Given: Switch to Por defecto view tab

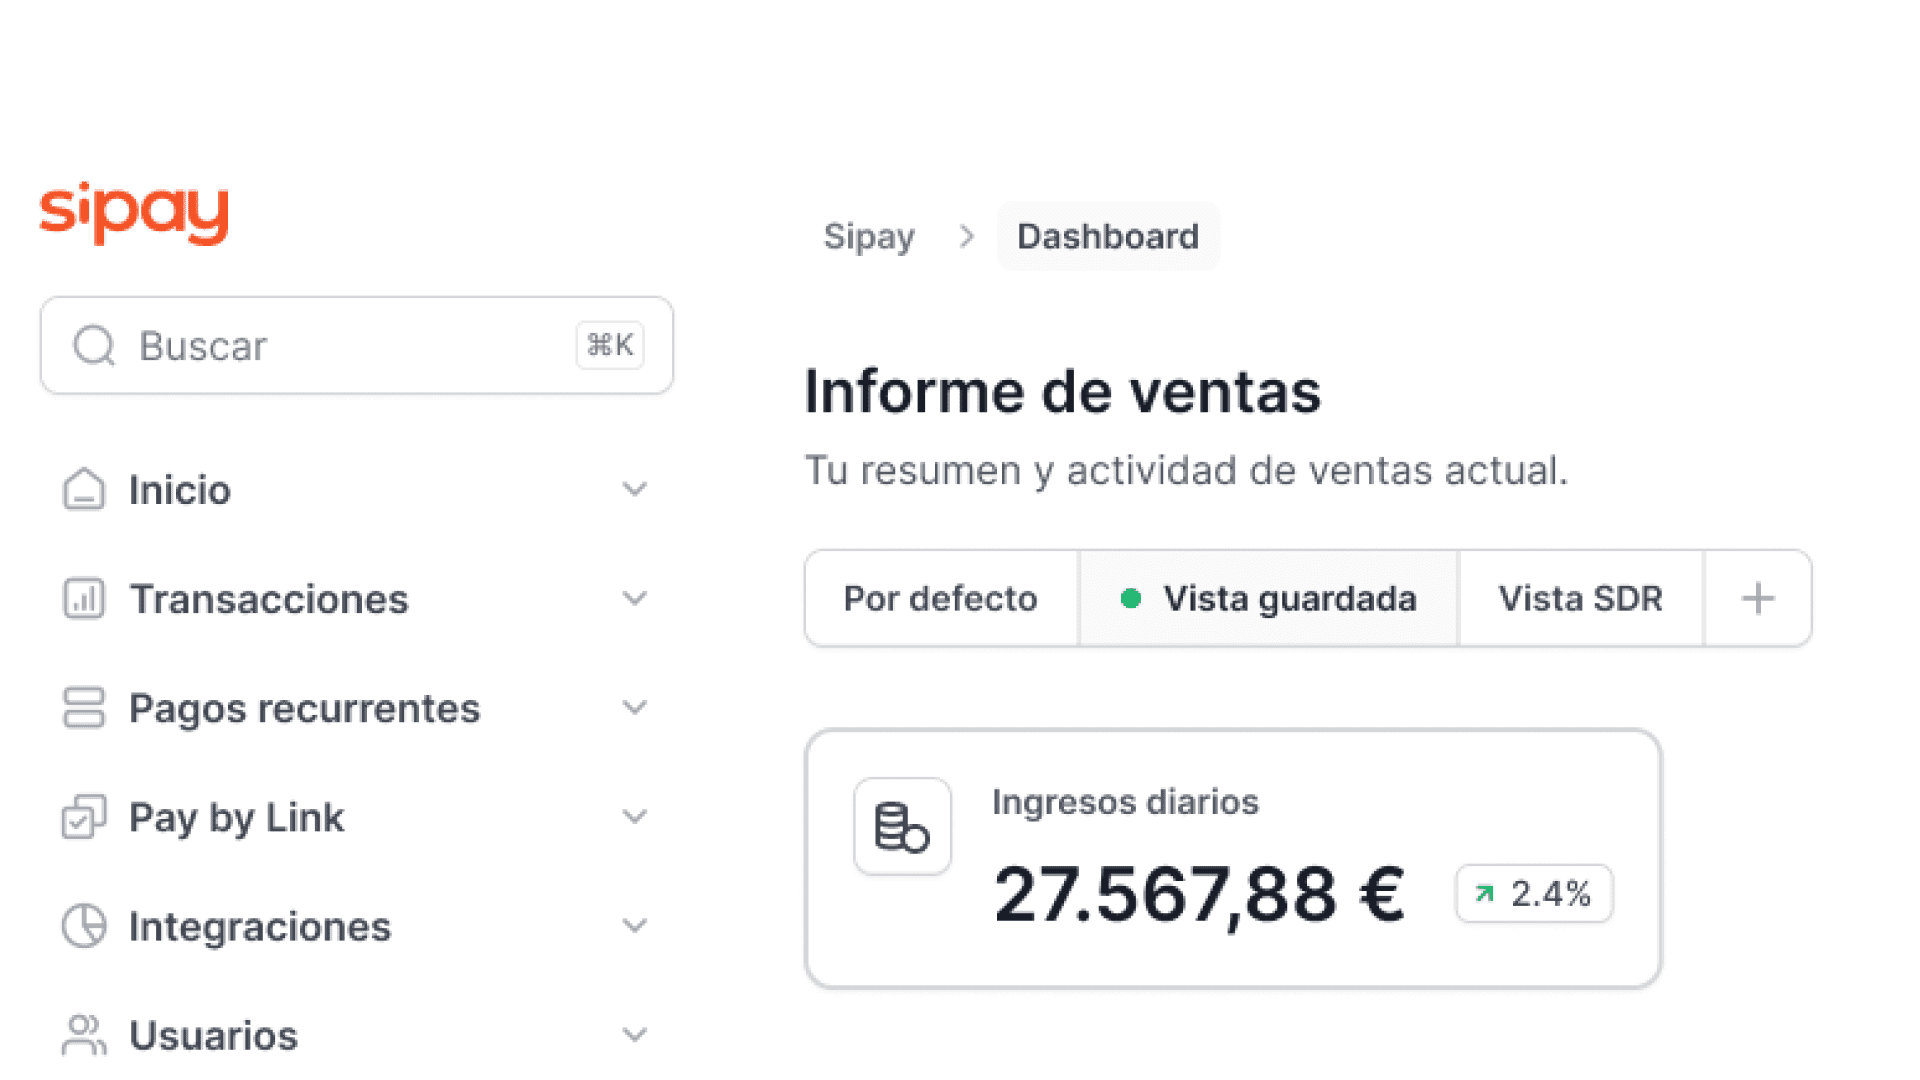Looking at the screenshot, I should pos(941,599).
